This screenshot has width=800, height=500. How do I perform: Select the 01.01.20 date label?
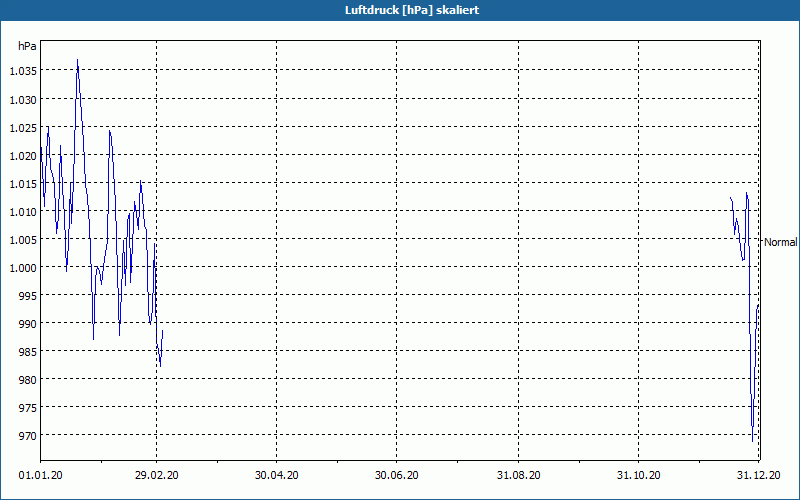(40, 475)
